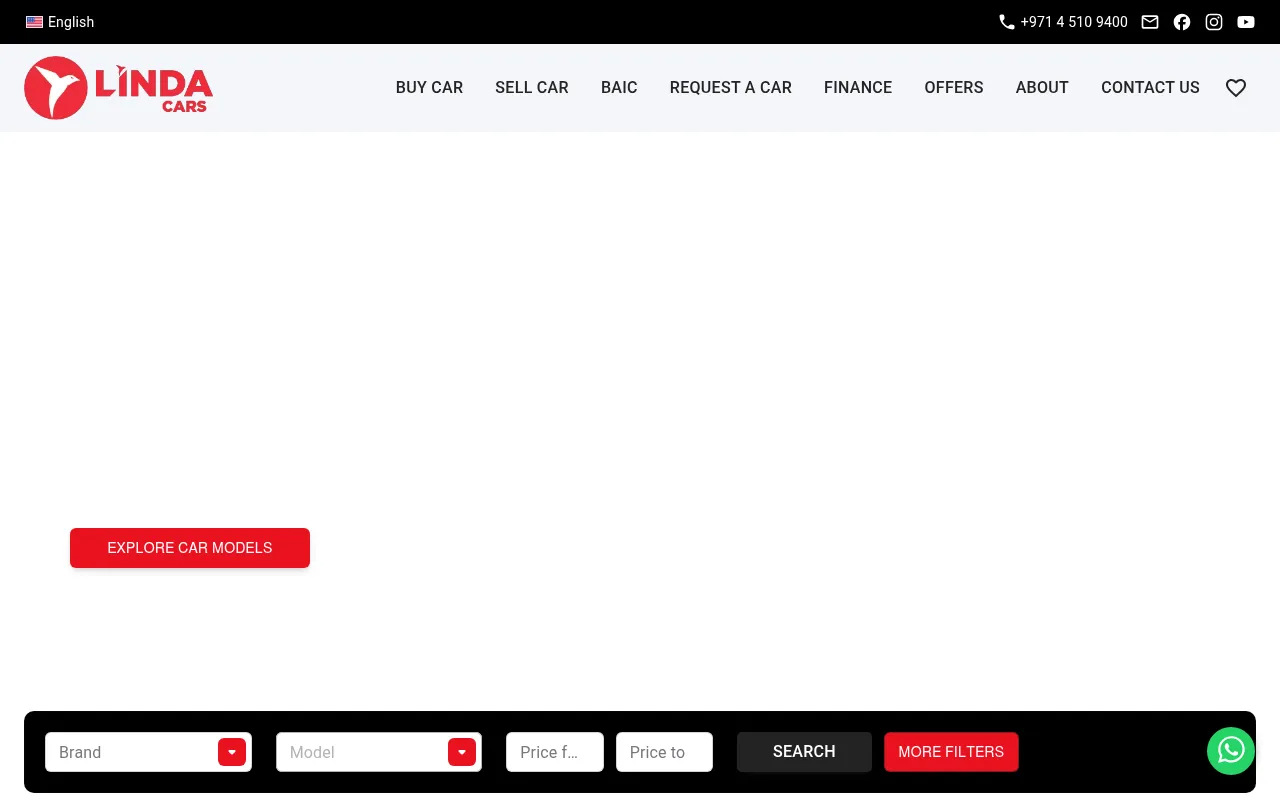Expand the Brand dropdown arrow
1280x800 pixels.
[232, 752]
